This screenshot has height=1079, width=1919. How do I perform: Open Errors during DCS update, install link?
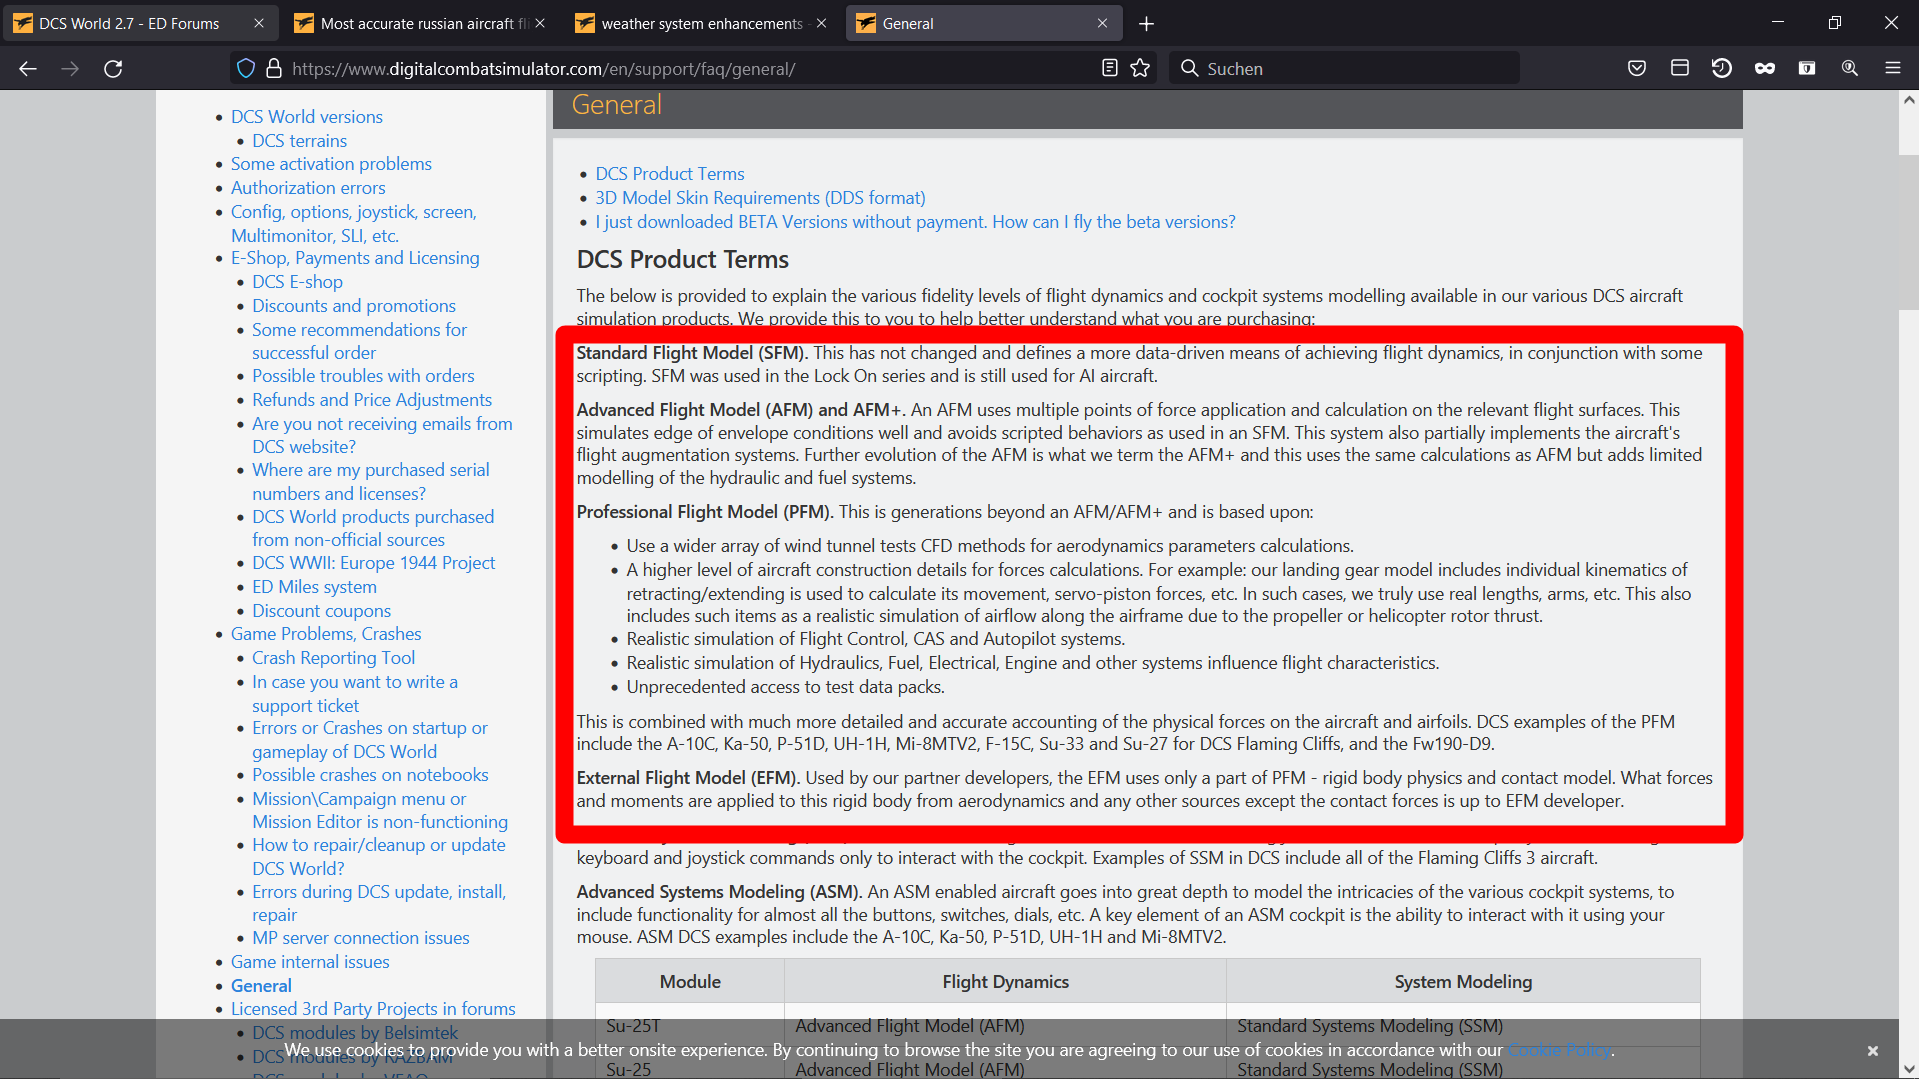[x=379, y=903]
